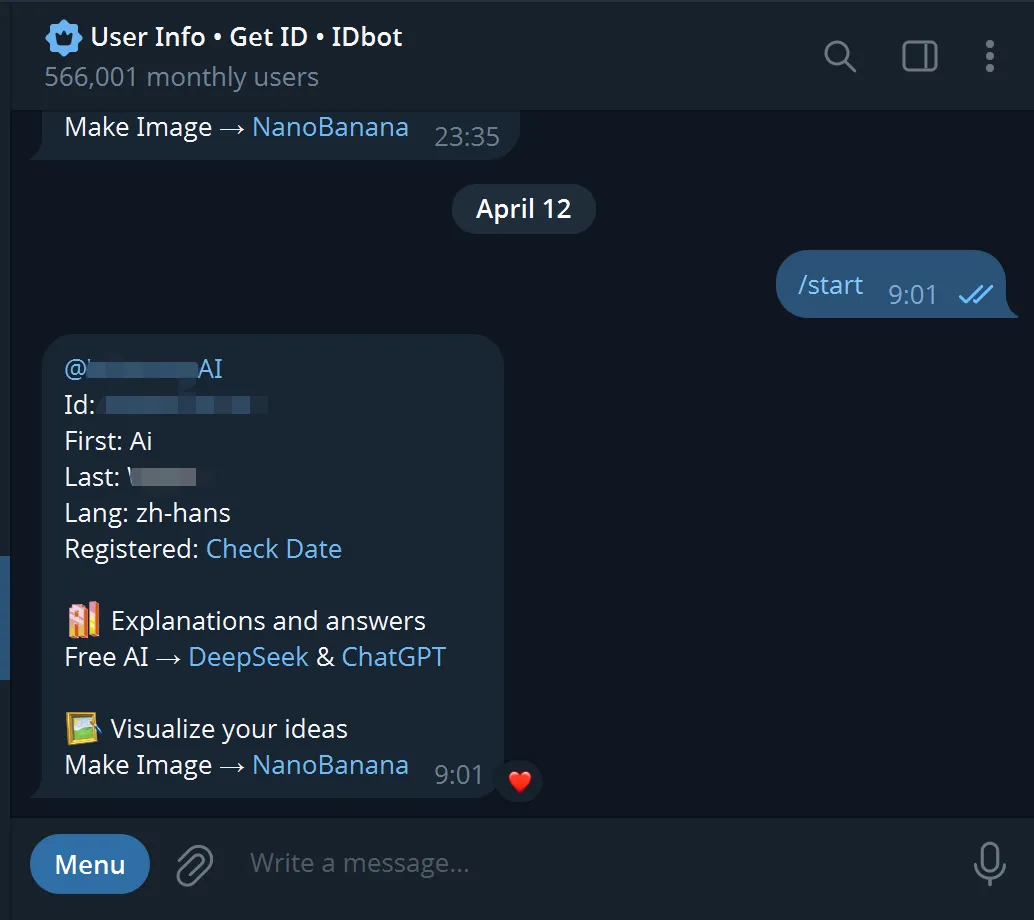
Task: Toggle the right sidebar panel
Action: tap(919, 56)
